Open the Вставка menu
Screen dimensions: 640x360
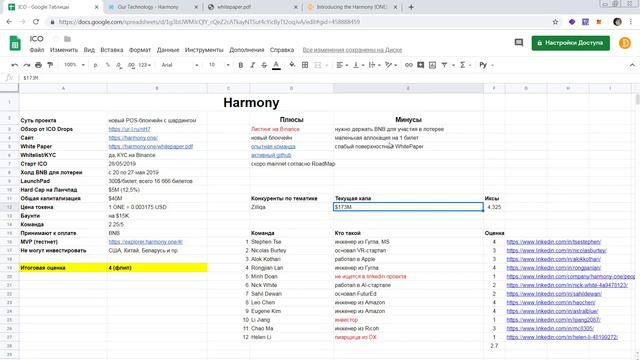[111, 50]
